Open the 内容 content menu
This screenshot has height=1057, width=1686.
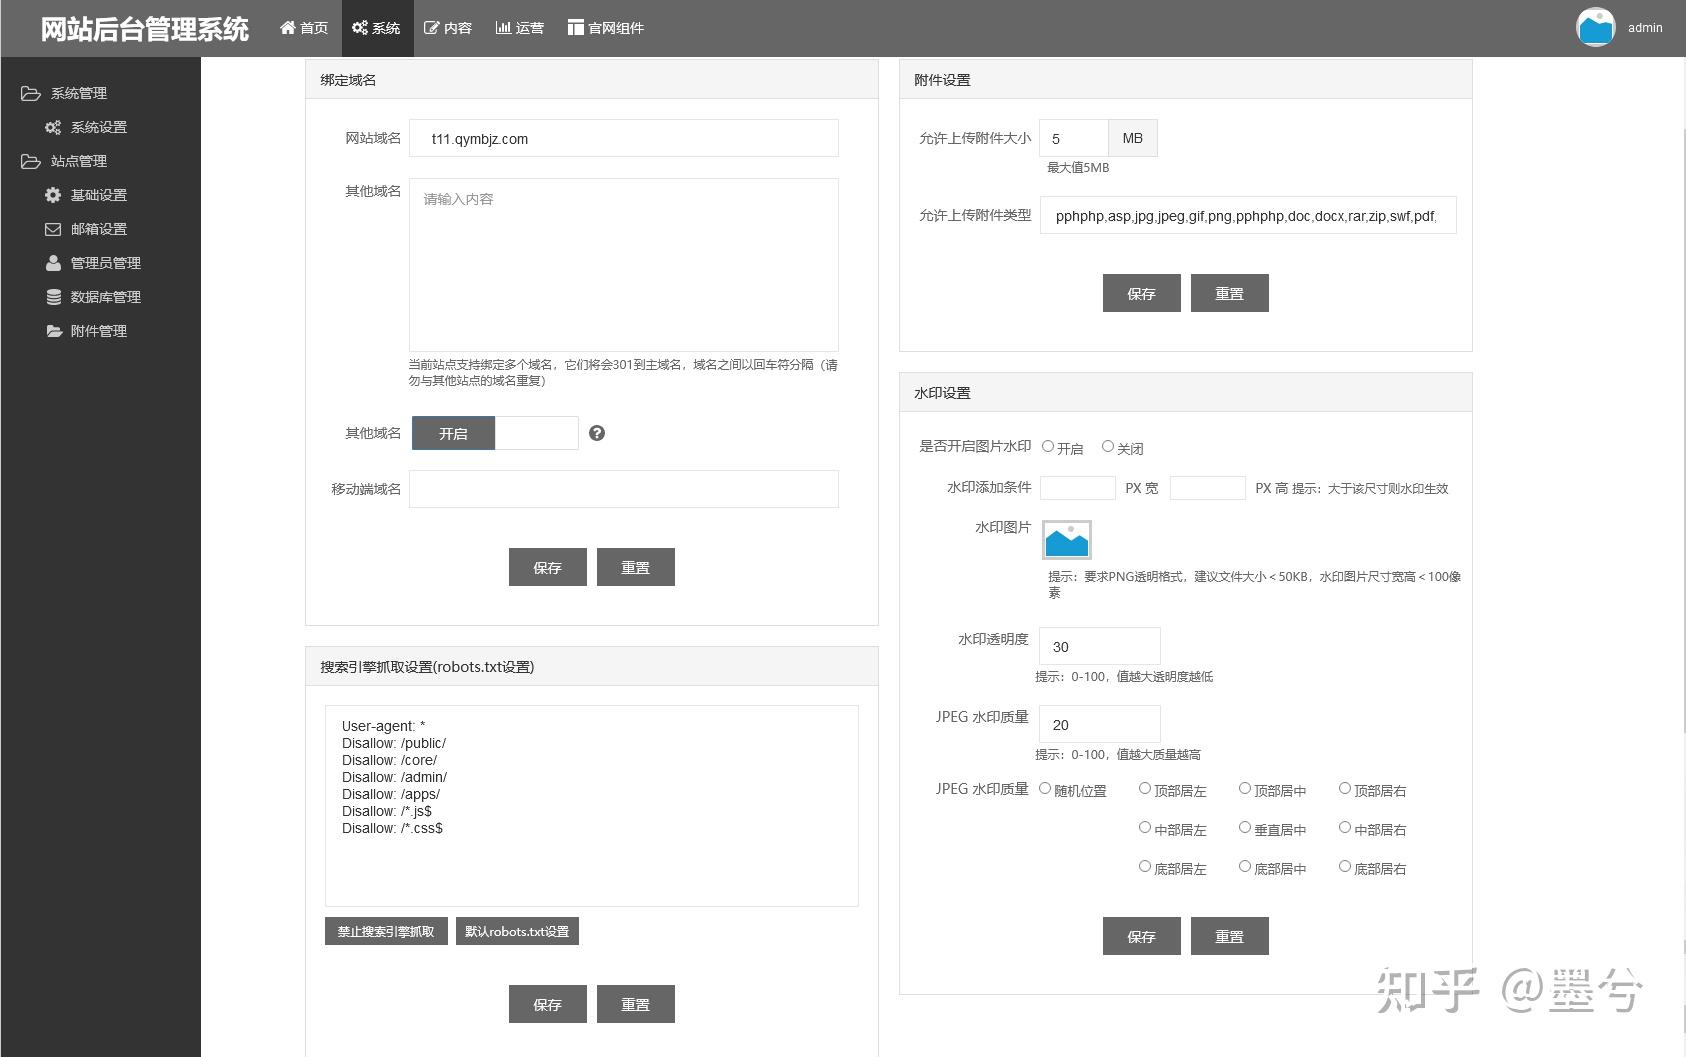click(448, 28)
